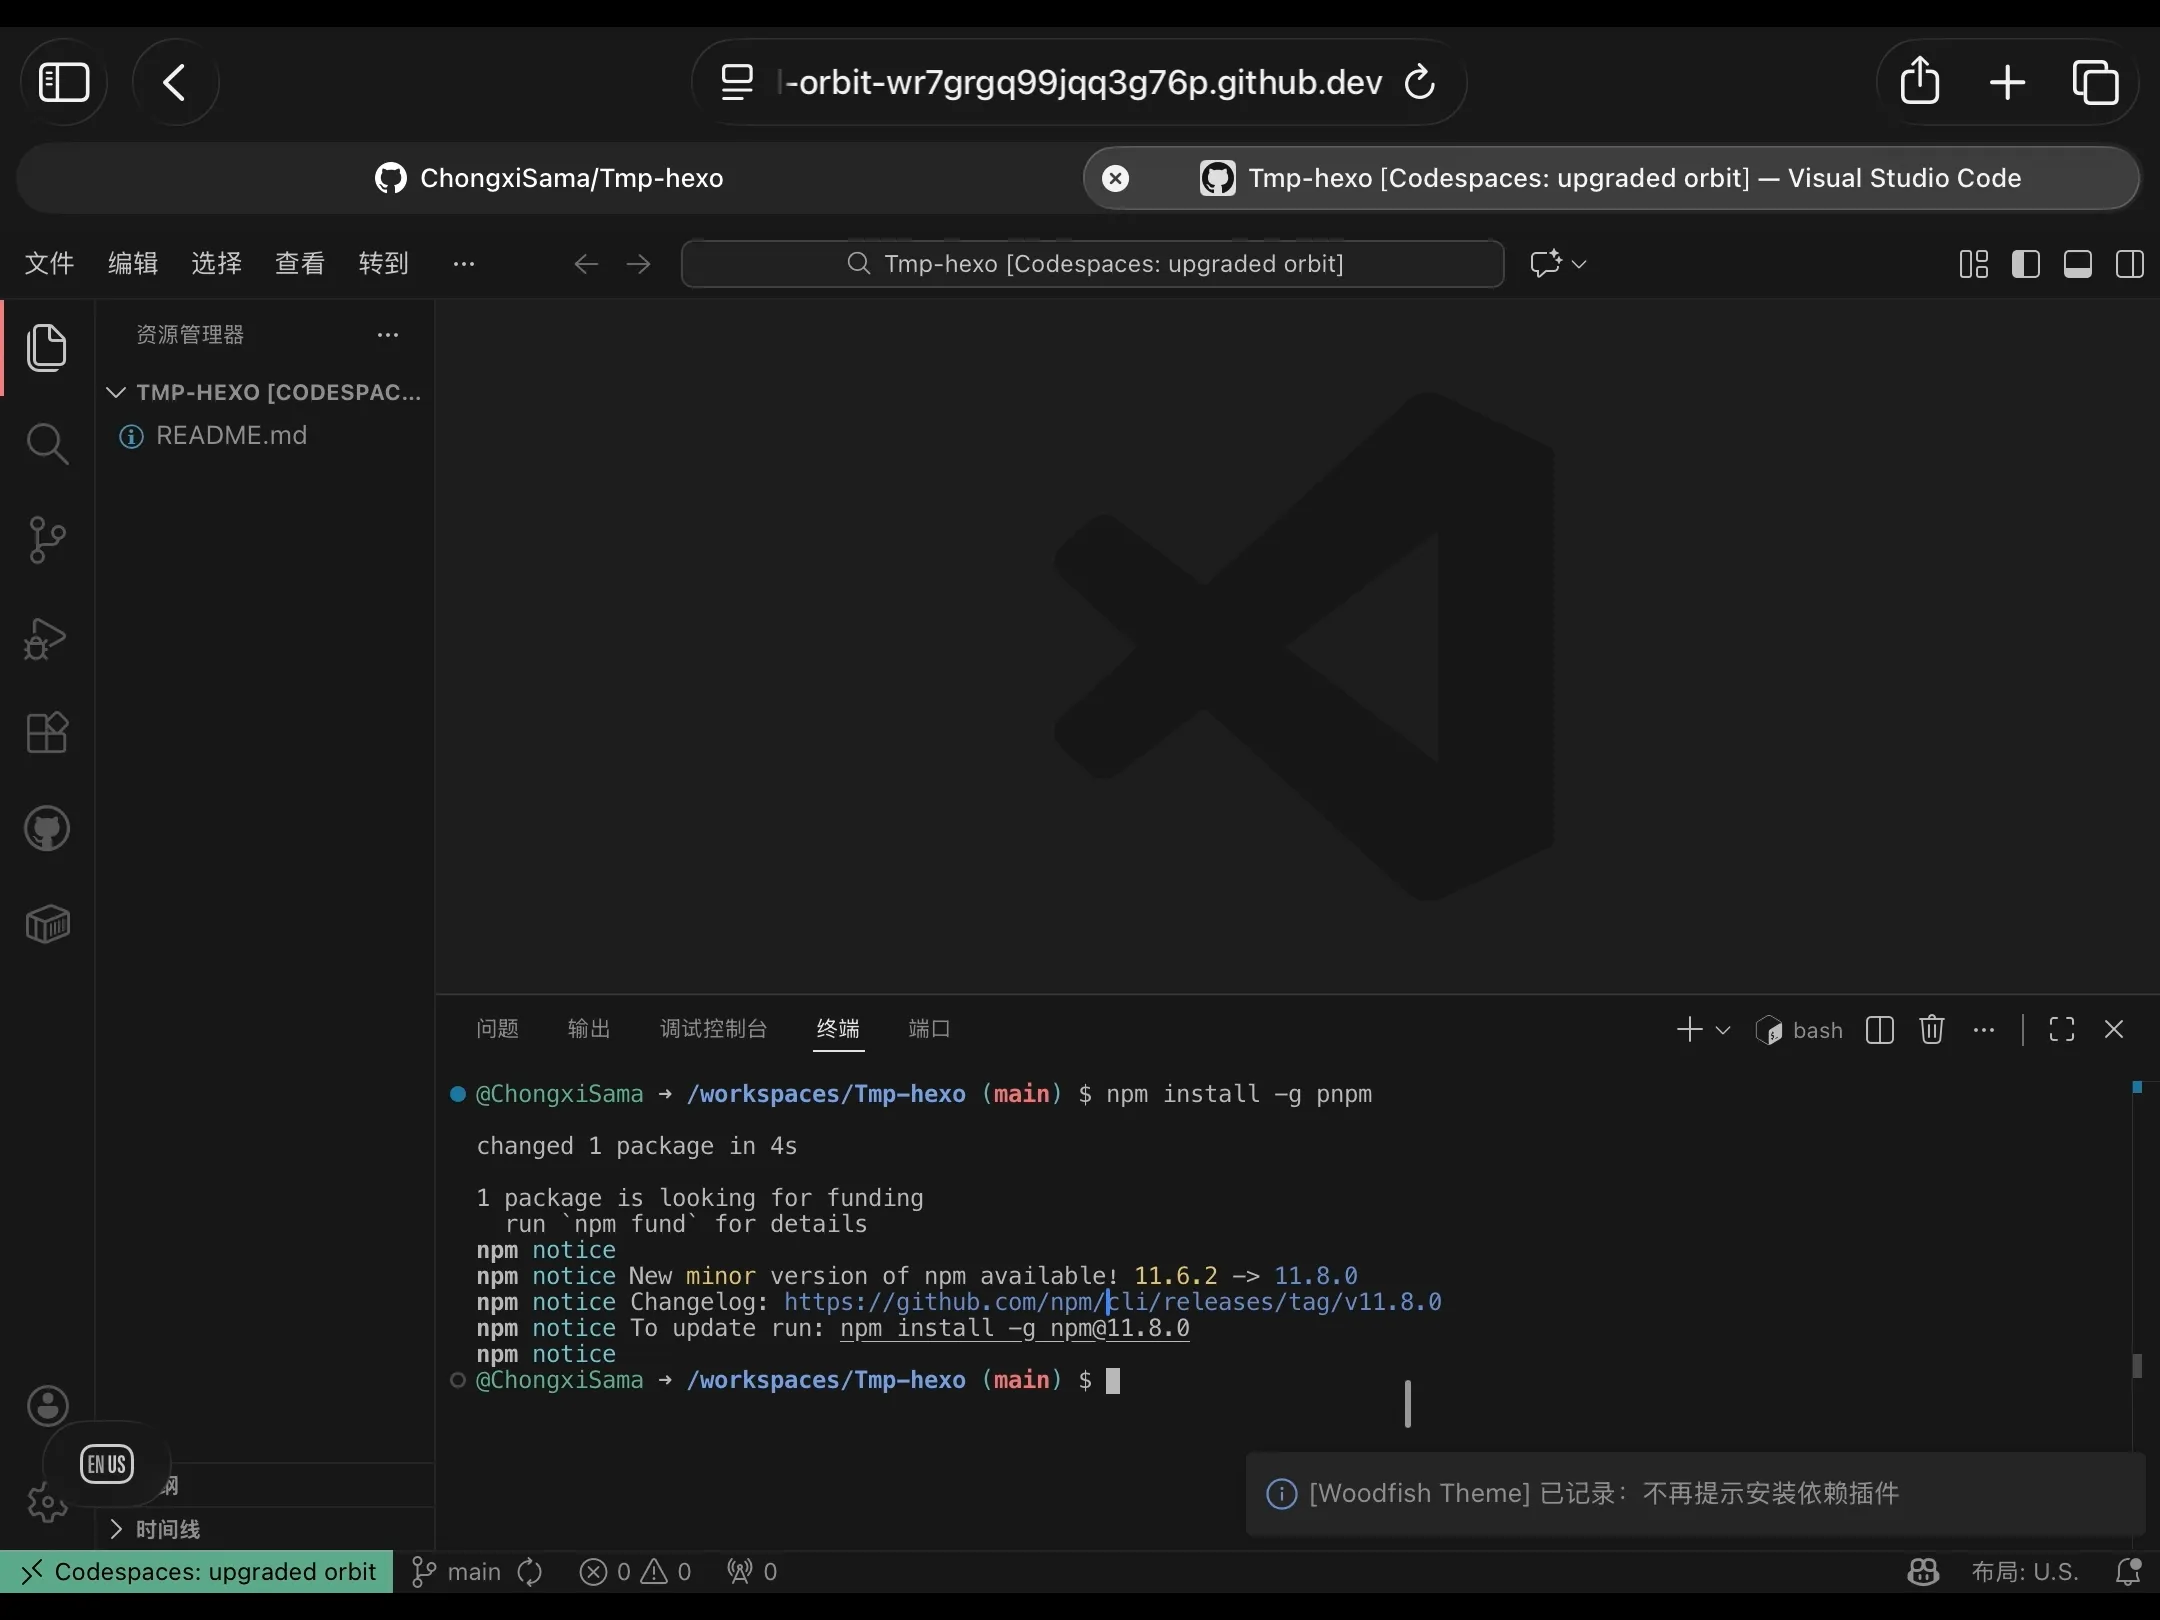Screen dimensions: 2160x1620
Task: Toggle bottom panel visibility
Action: 2078,264
